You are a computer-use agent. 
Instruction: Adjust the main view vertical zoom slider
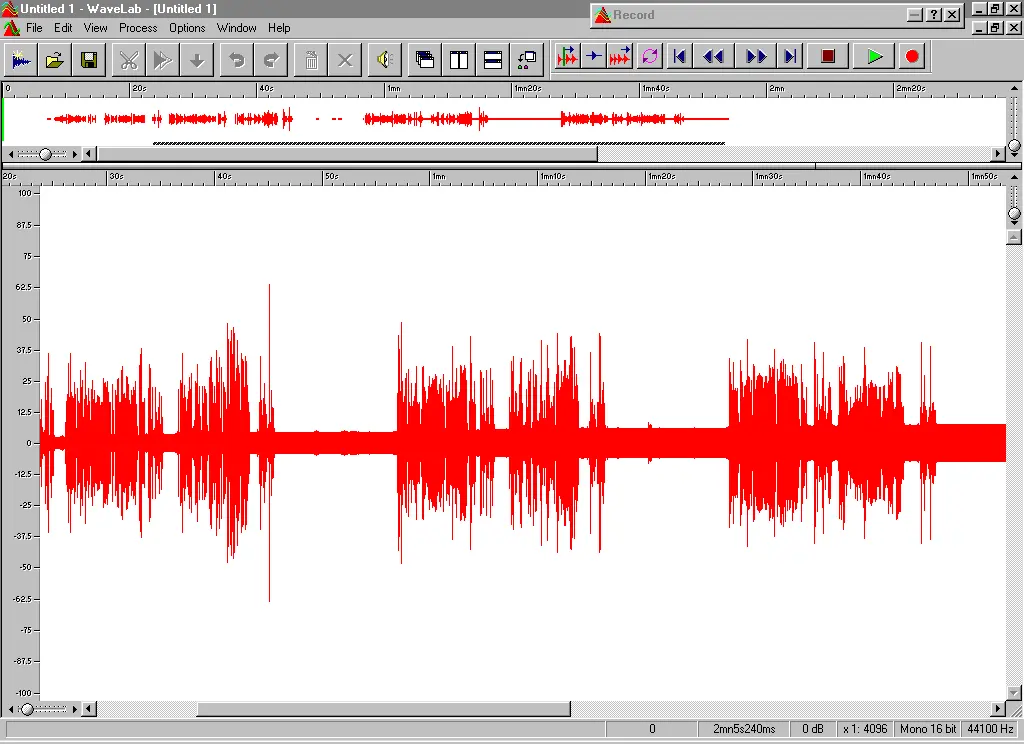coord(1014,214)
